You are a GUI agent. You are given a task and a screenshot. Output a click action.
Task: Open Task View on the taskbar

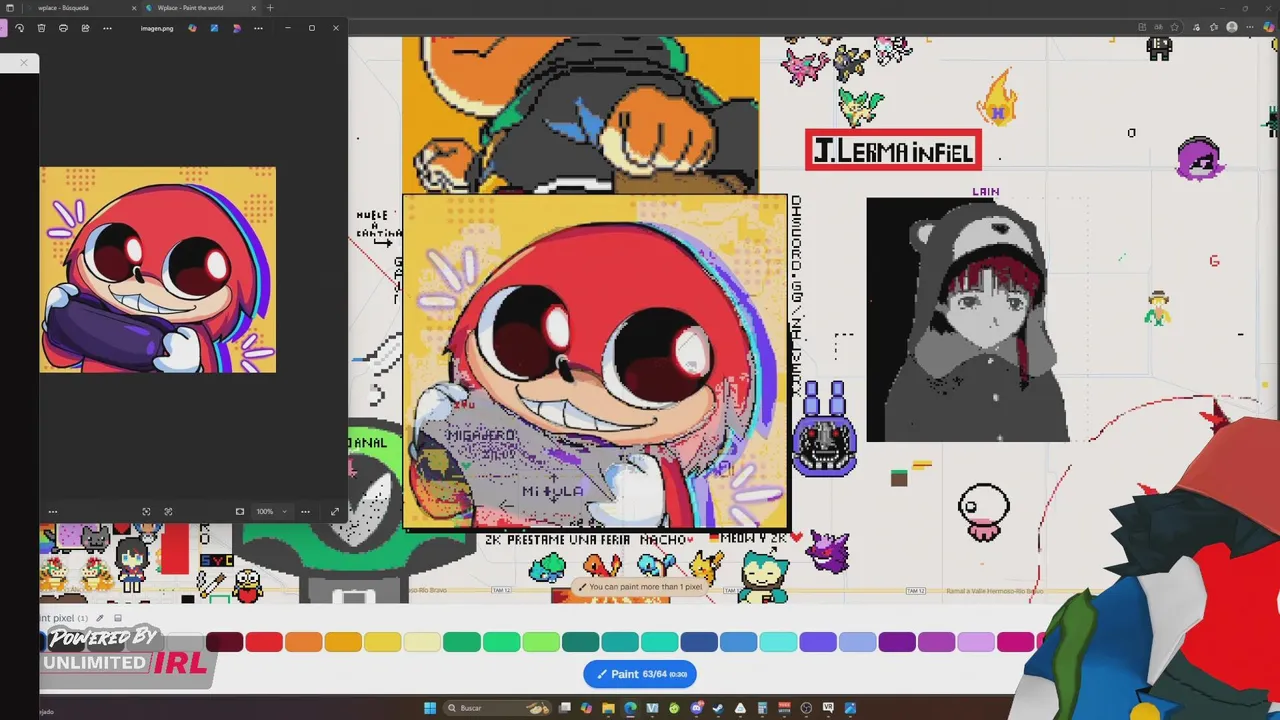click(x=564, y=708)
